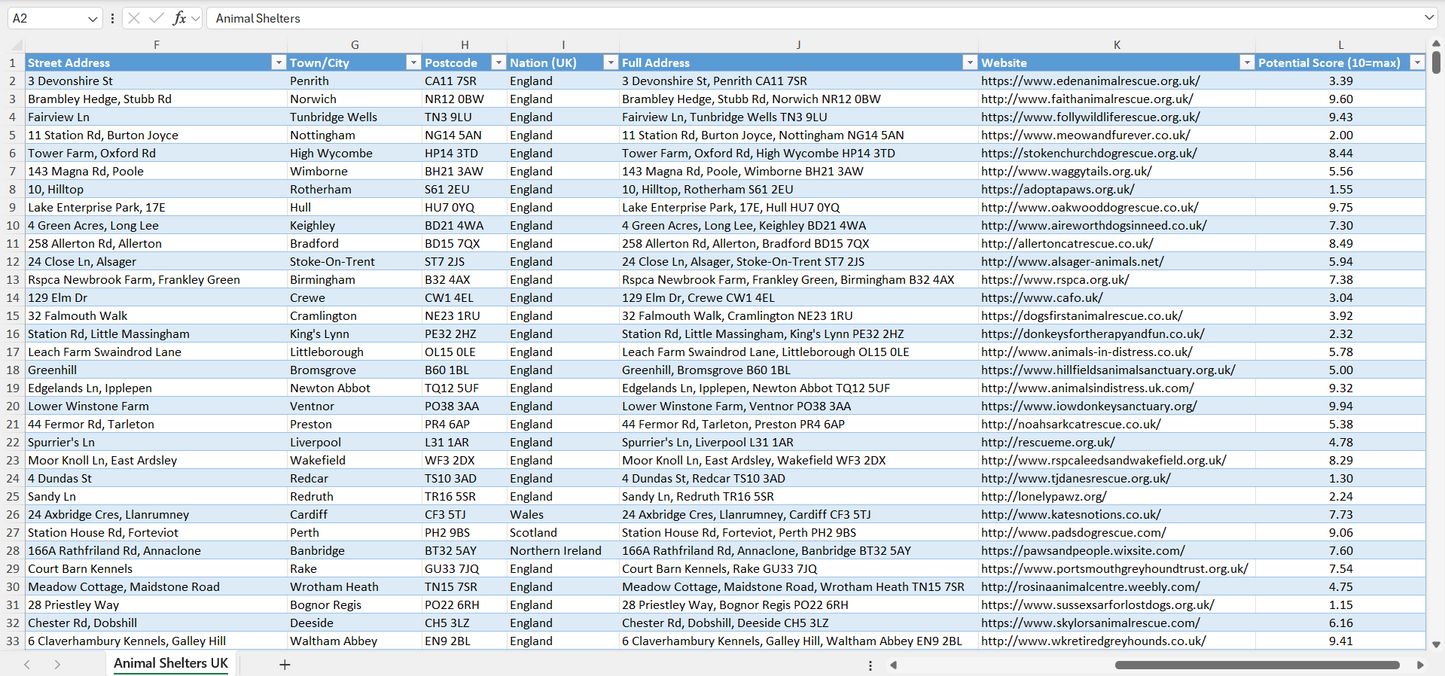Click the left scroll arrow on horizontal scrollbar

[x=893, y=663]
